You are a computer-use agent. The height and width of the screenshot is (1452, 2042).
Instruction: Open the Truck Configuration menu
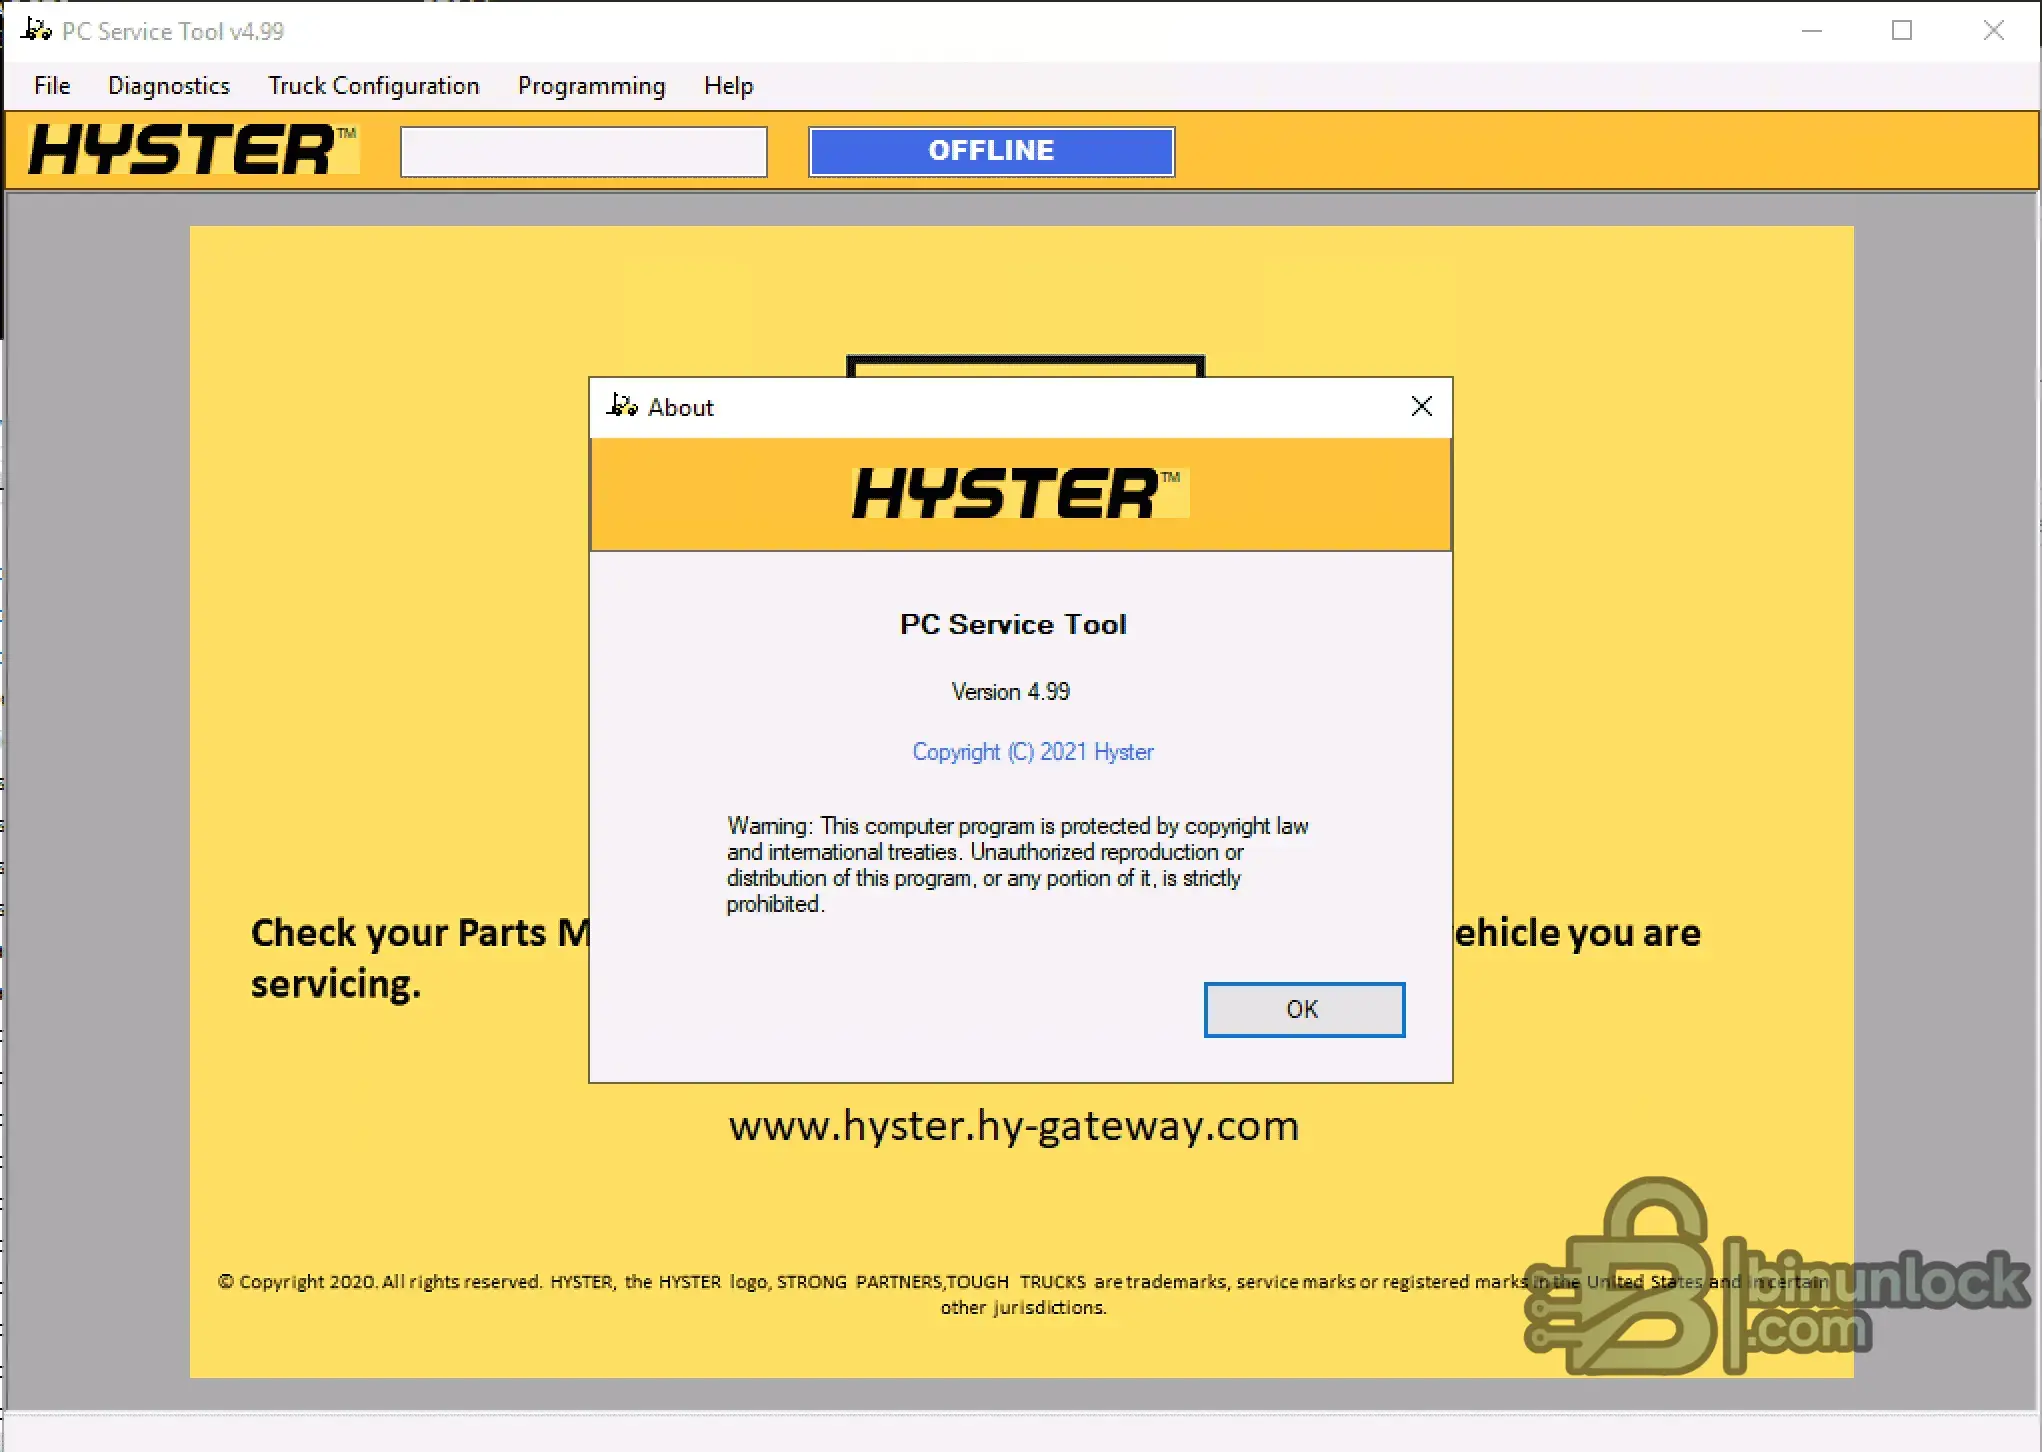point(374,86)
